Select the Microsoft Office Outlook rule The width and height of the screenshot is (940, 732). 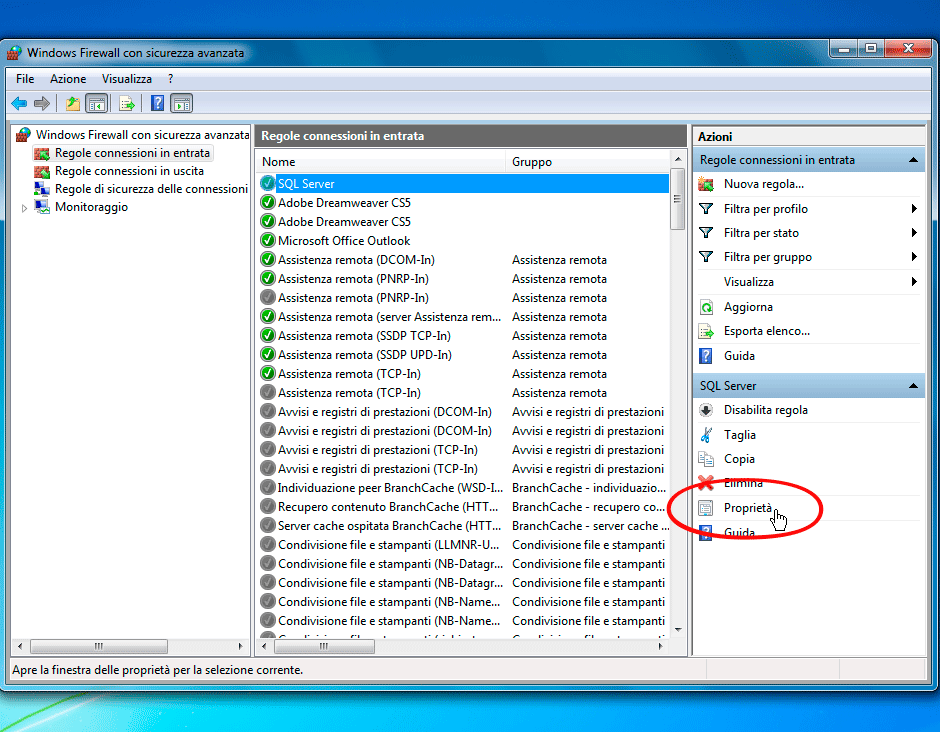(344, 240)
